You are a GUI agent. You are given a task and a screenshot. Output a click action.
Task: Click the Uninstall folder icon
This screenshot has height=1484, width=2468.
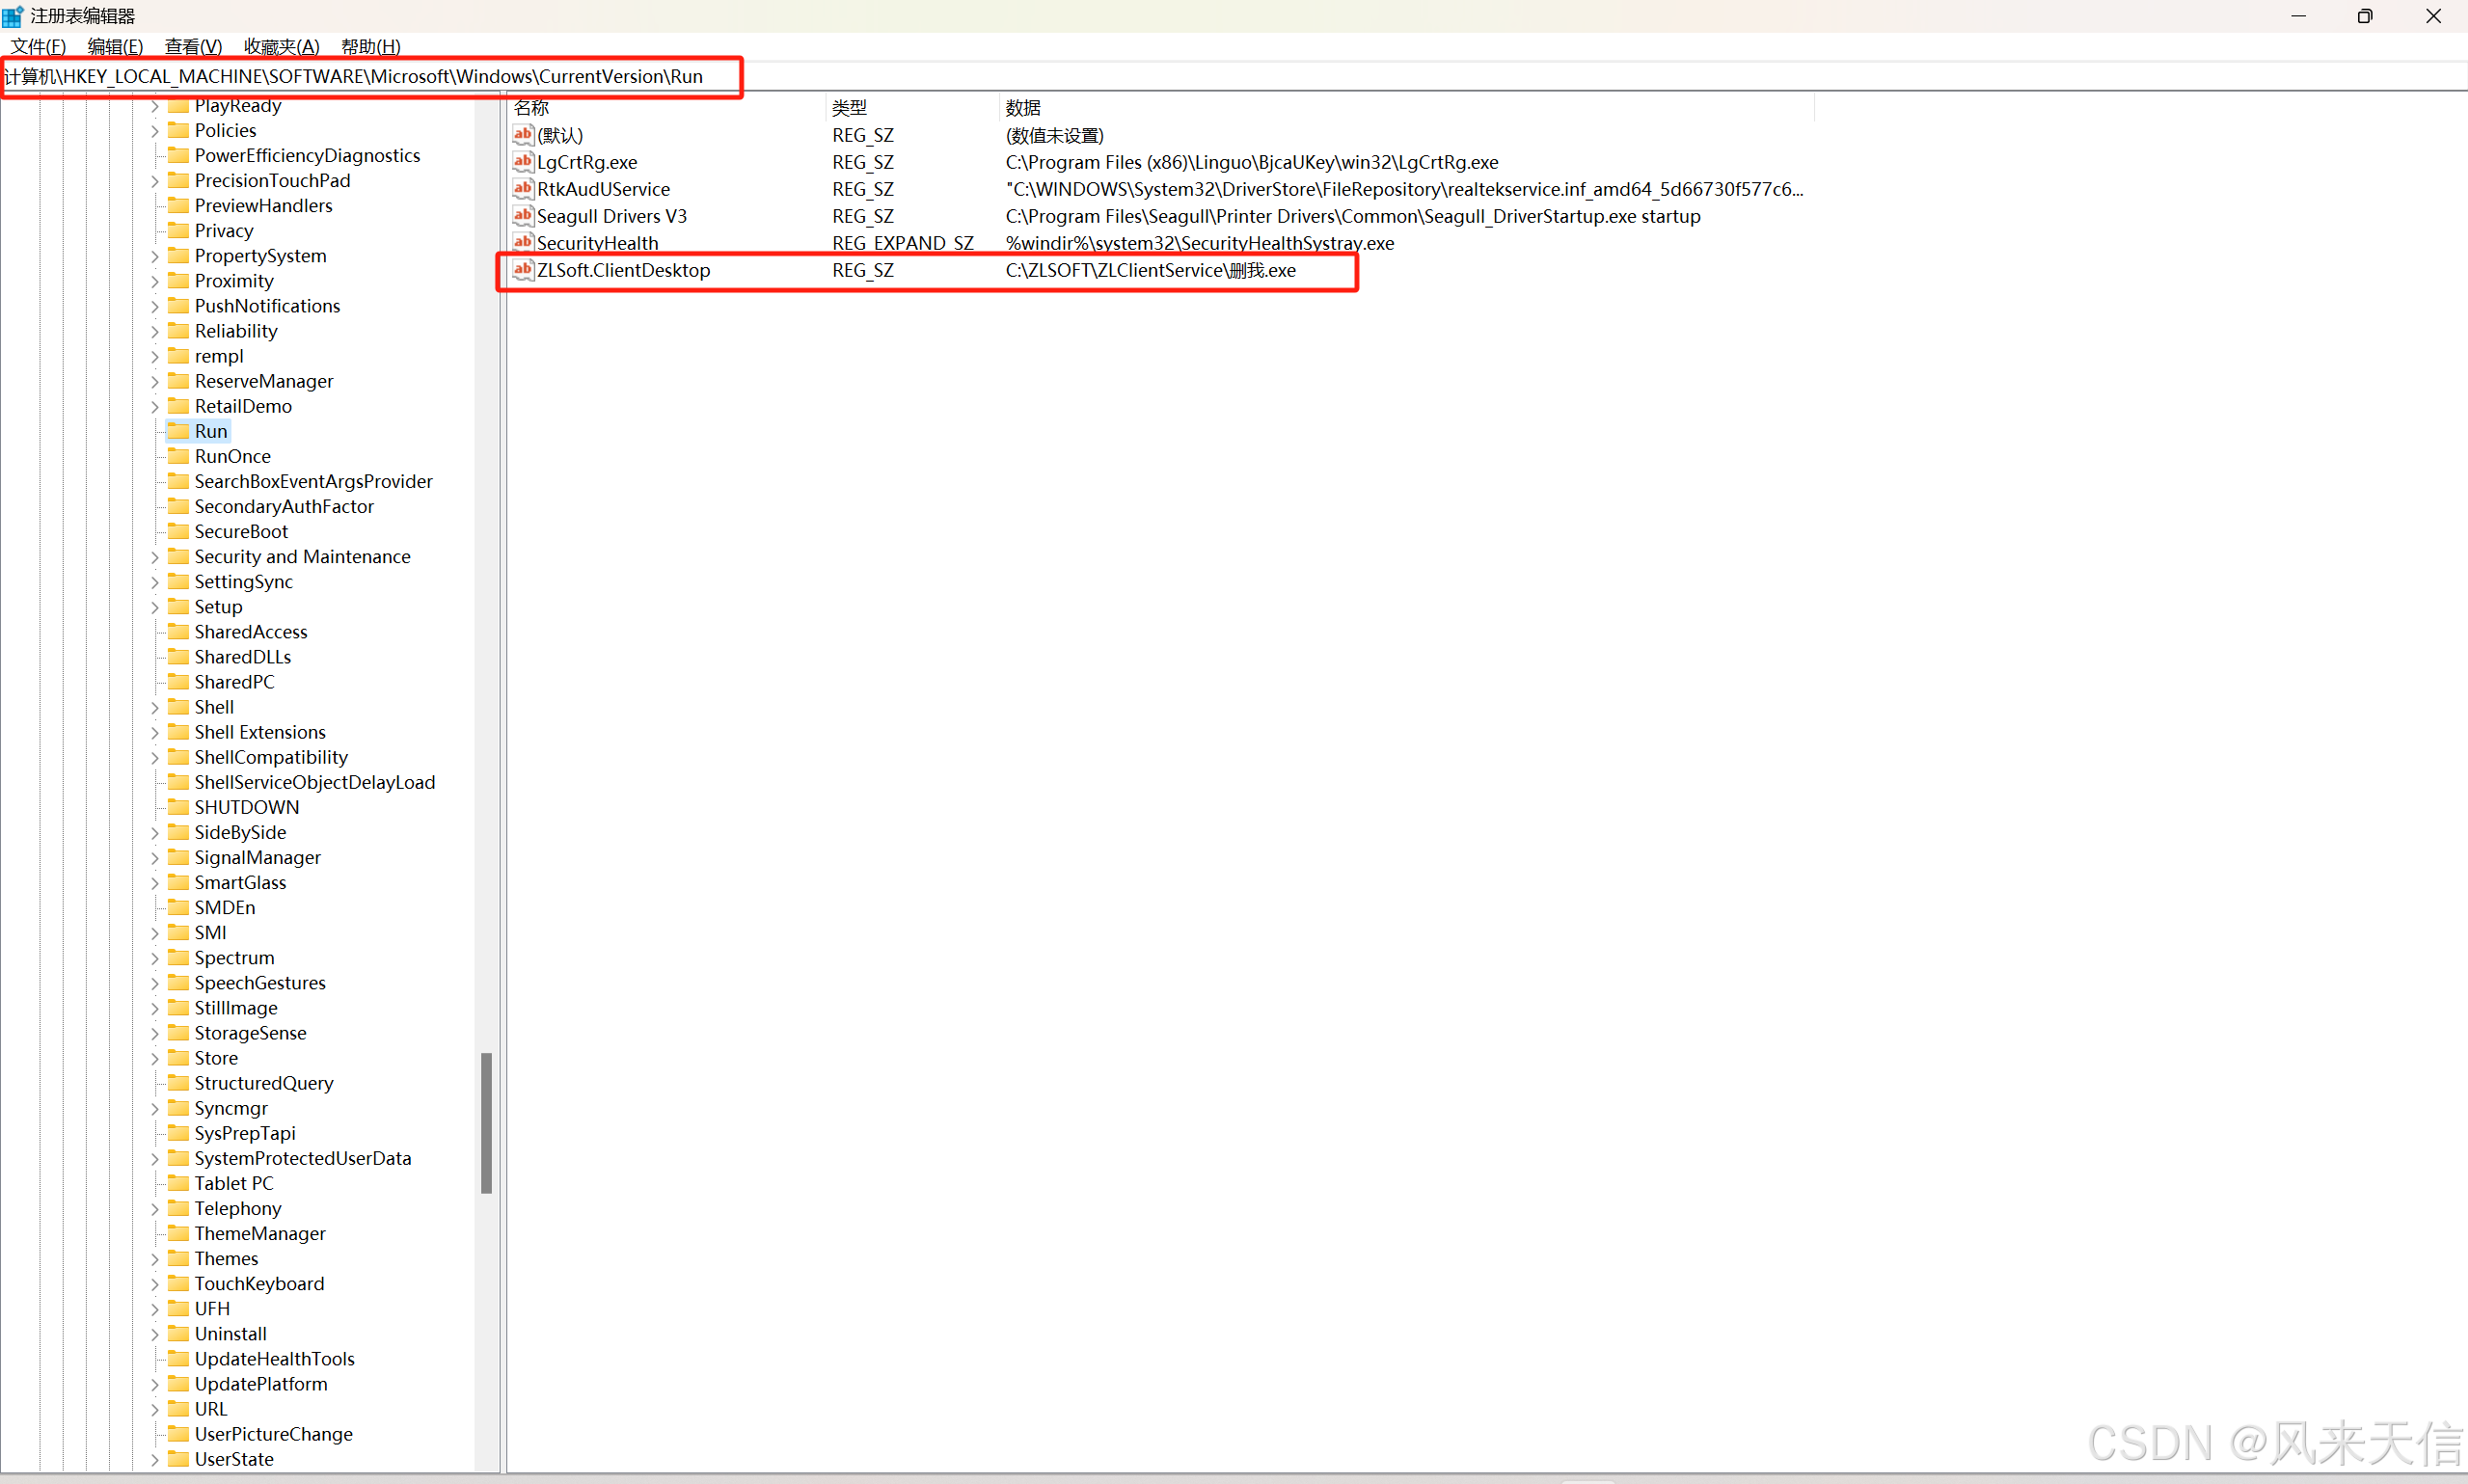tap(178, 1333)
